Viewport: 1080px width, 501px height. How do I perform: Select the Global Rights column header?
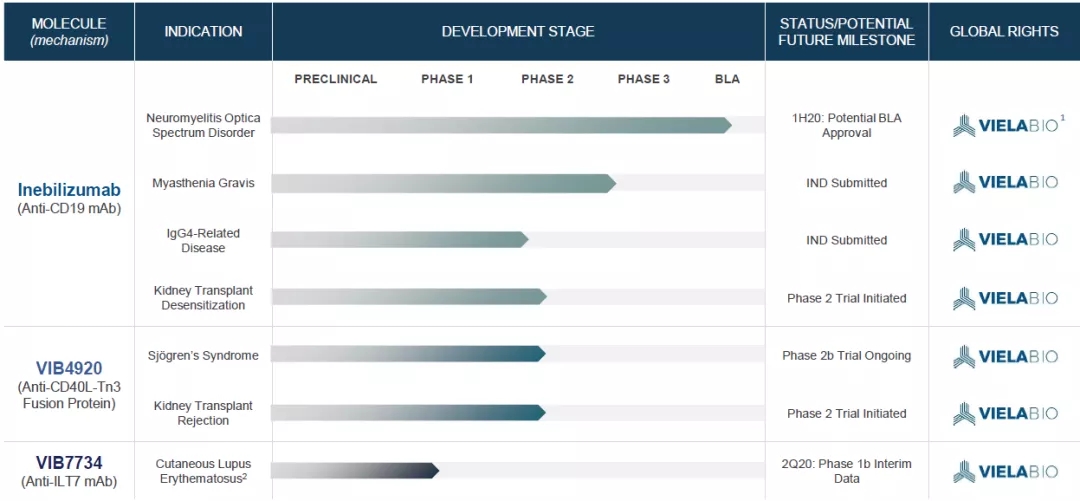pos(1004,32)
